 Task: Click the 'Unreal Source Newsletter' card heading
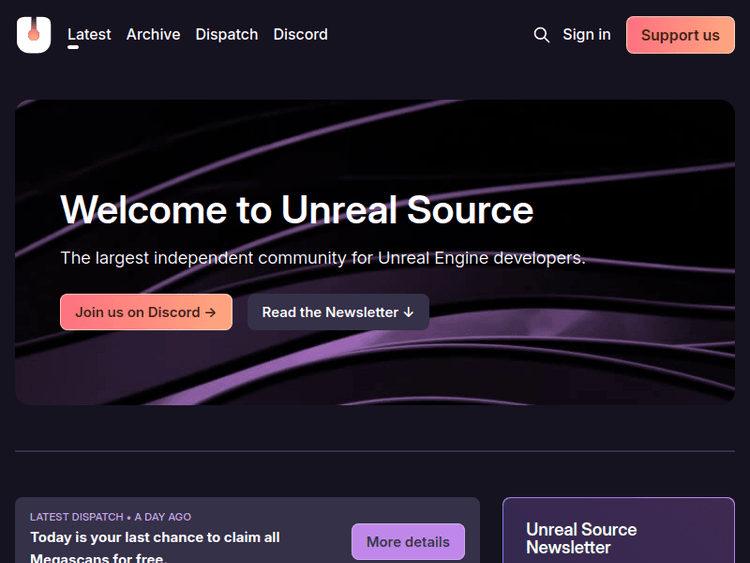click(581, 538)
